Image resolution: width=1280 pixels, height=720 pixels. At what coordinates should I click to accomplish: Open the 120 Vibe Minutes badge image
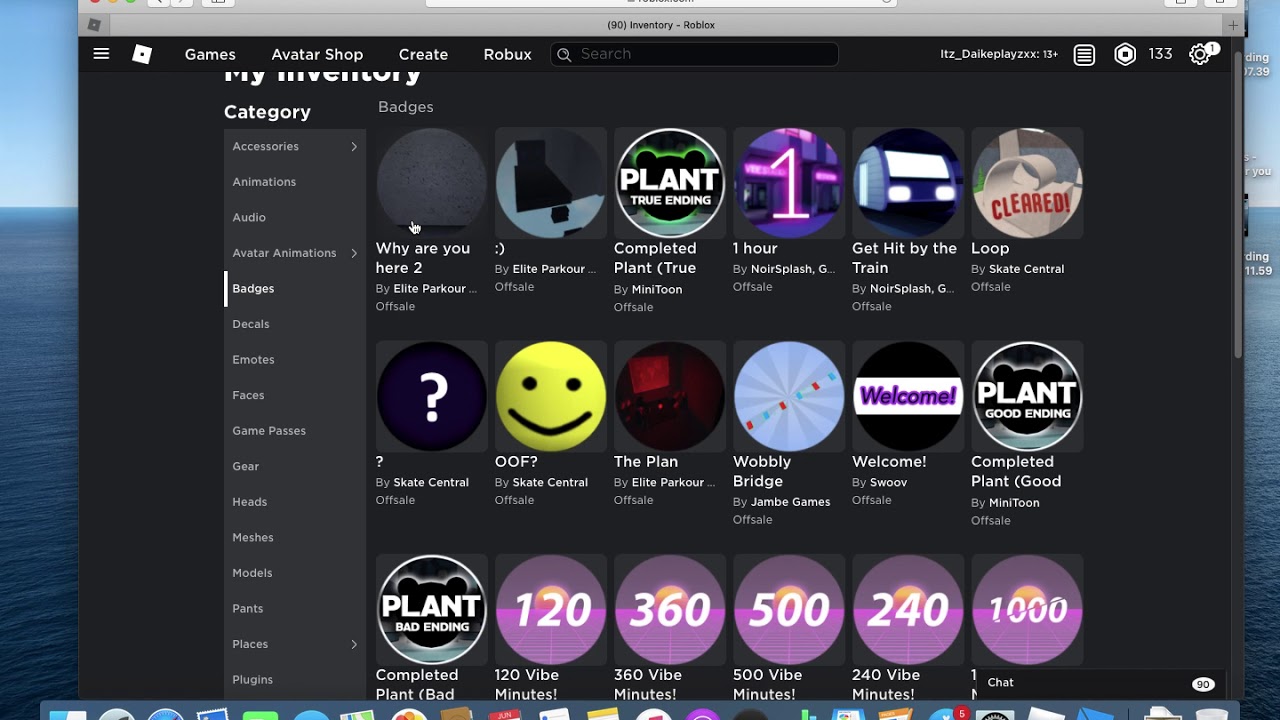click(x=551, y=609)
